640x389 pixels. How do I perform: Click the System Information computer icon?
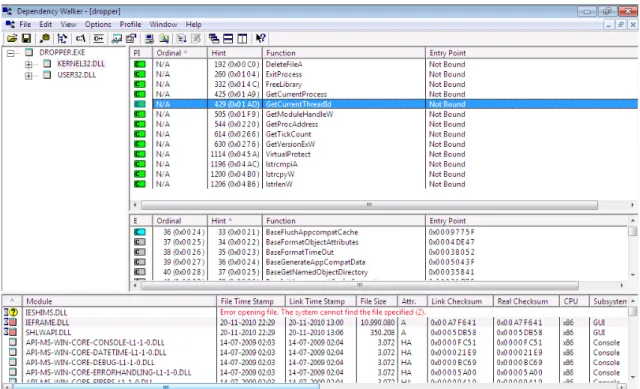coord(149,38)
